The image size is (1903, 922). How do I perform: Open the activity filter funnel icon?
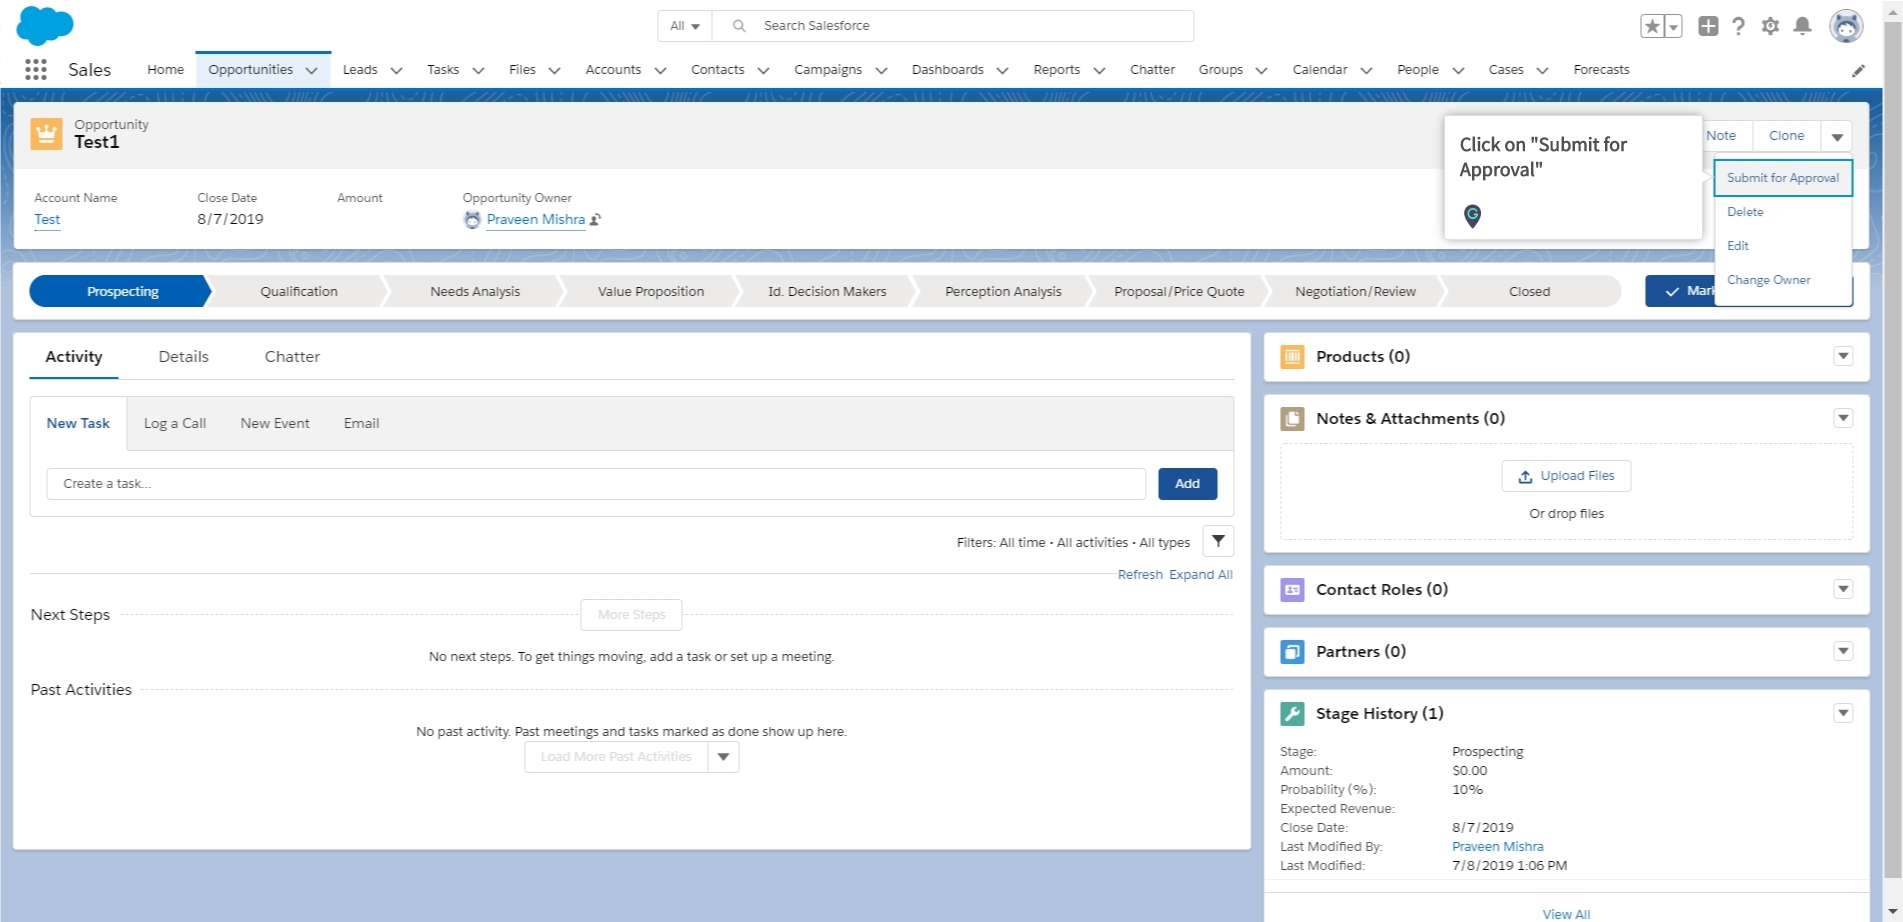tap(1218, 541)
